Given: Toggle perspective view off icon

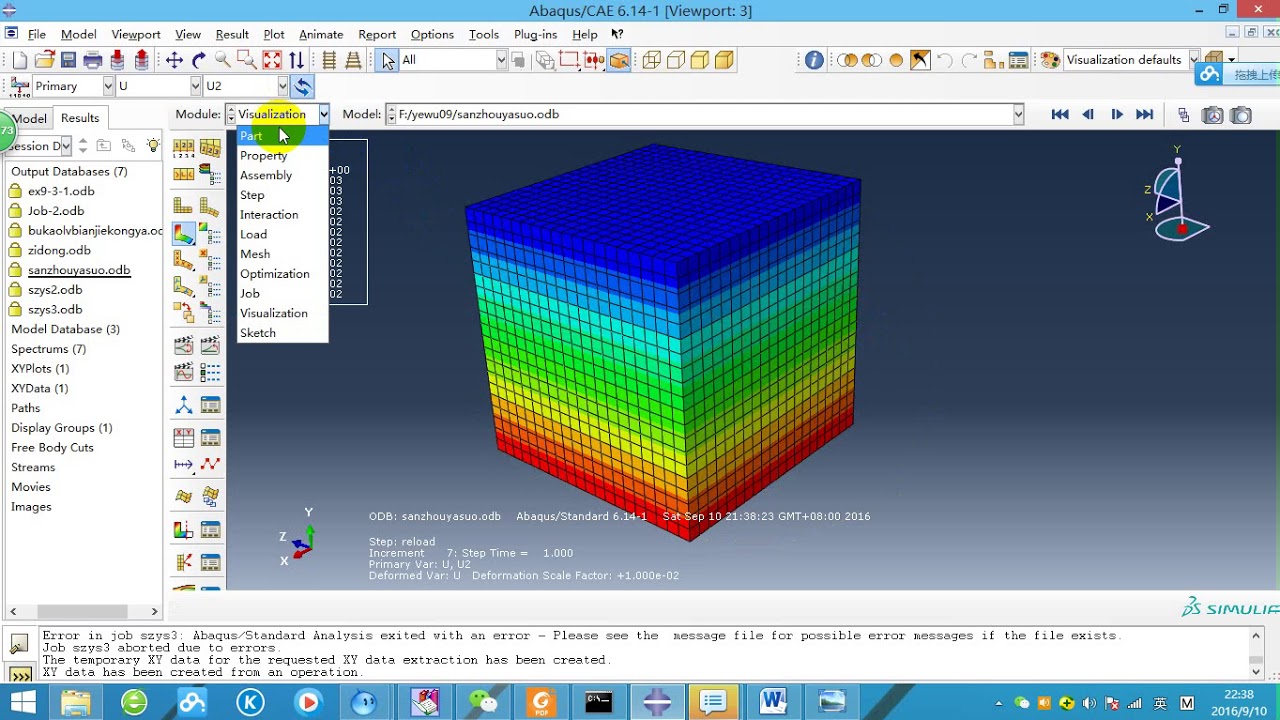Looking at the screenshot, I should click(328, 60).
